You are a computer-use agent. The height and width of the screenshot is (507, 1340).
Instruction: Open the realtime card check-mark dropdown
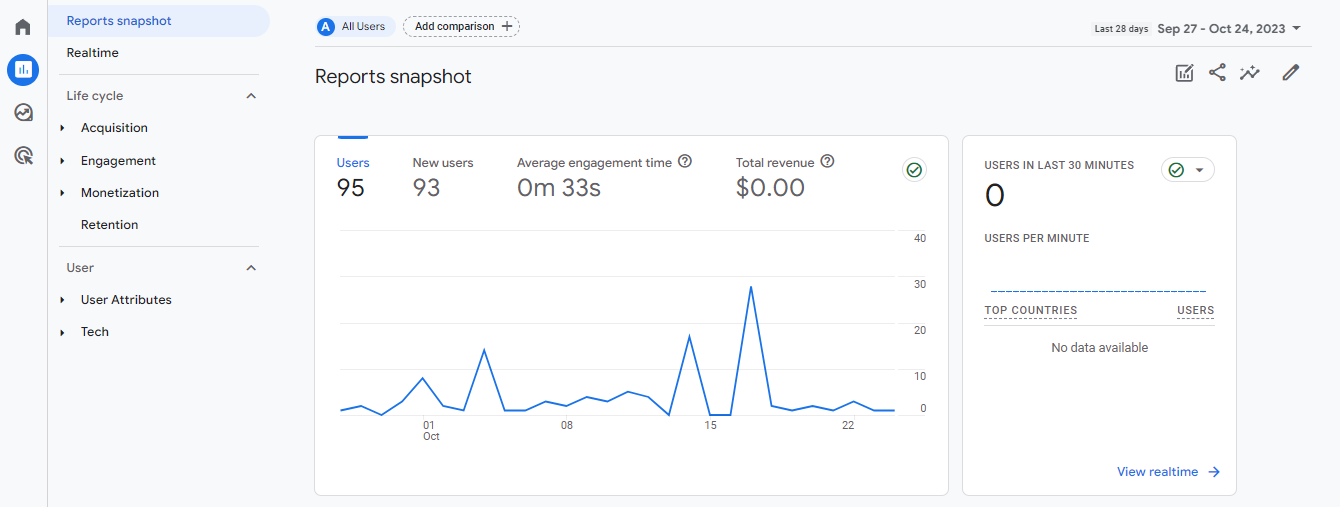1188,170
